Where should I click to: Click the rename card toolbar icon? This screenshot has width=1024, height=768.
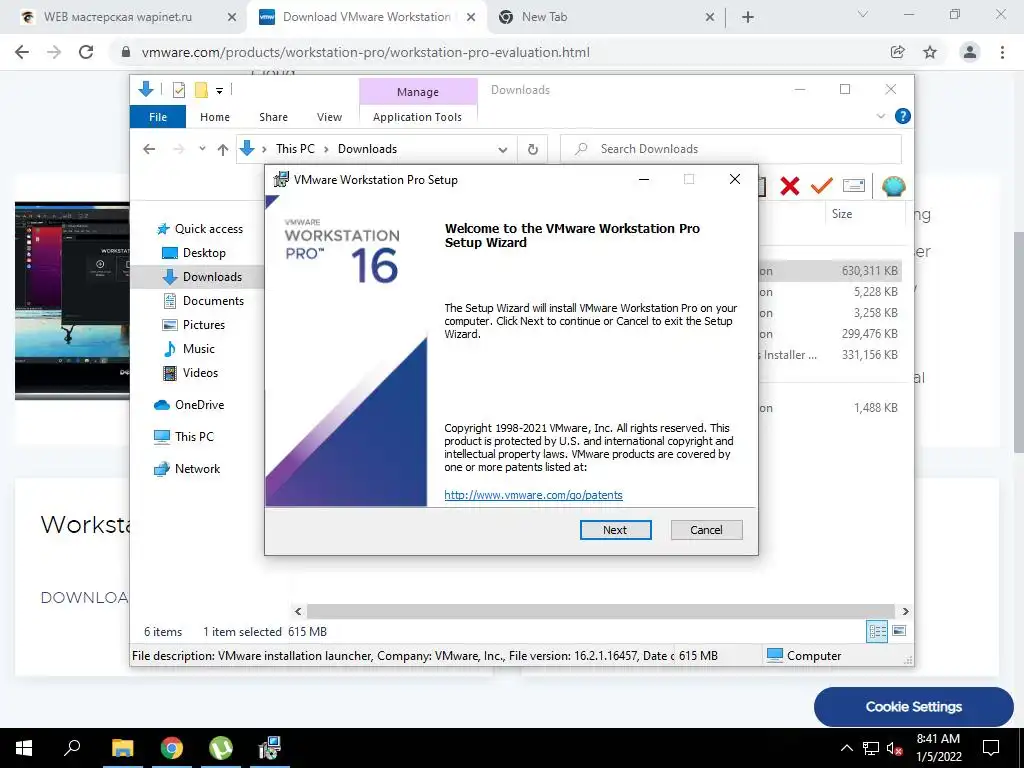tap(854, 186)
